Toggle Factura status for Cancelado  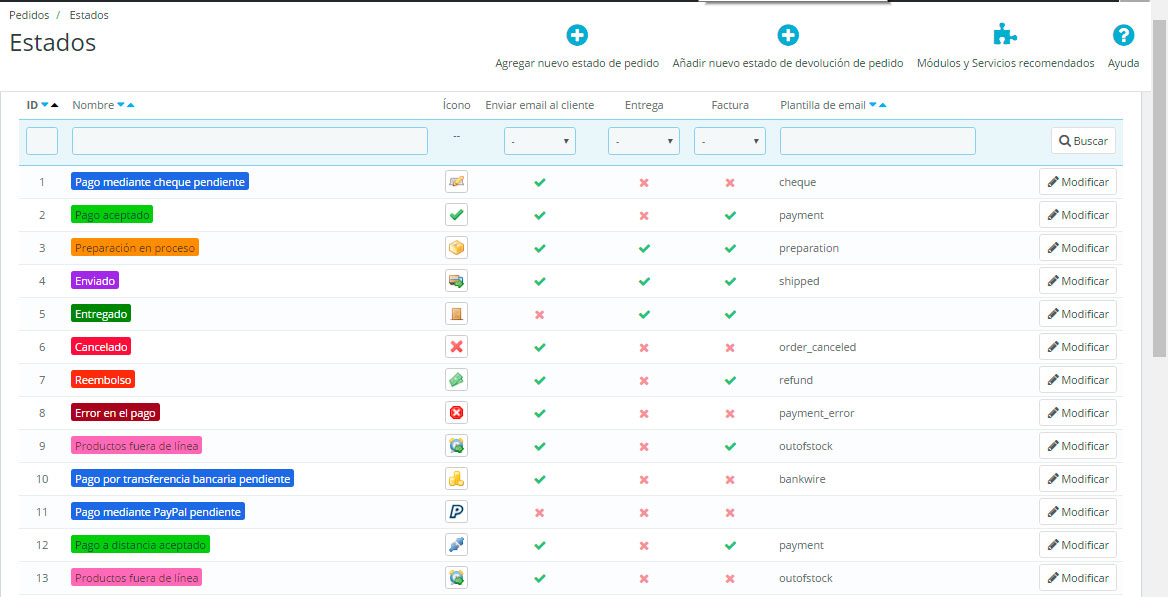(x=730, y=347)
